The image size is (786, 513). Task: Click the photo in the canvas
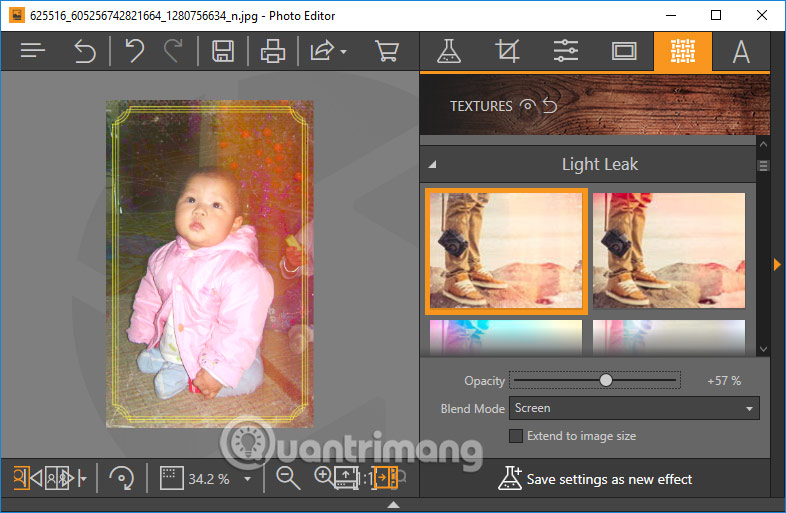(x=210, y=264)
